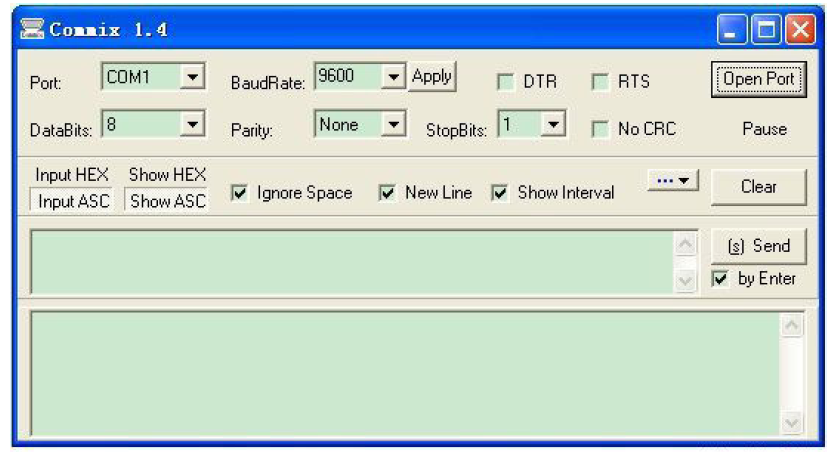Apply the selected baud rate
The width and height of the screenshot is (832, 452).
pos(432,77)
